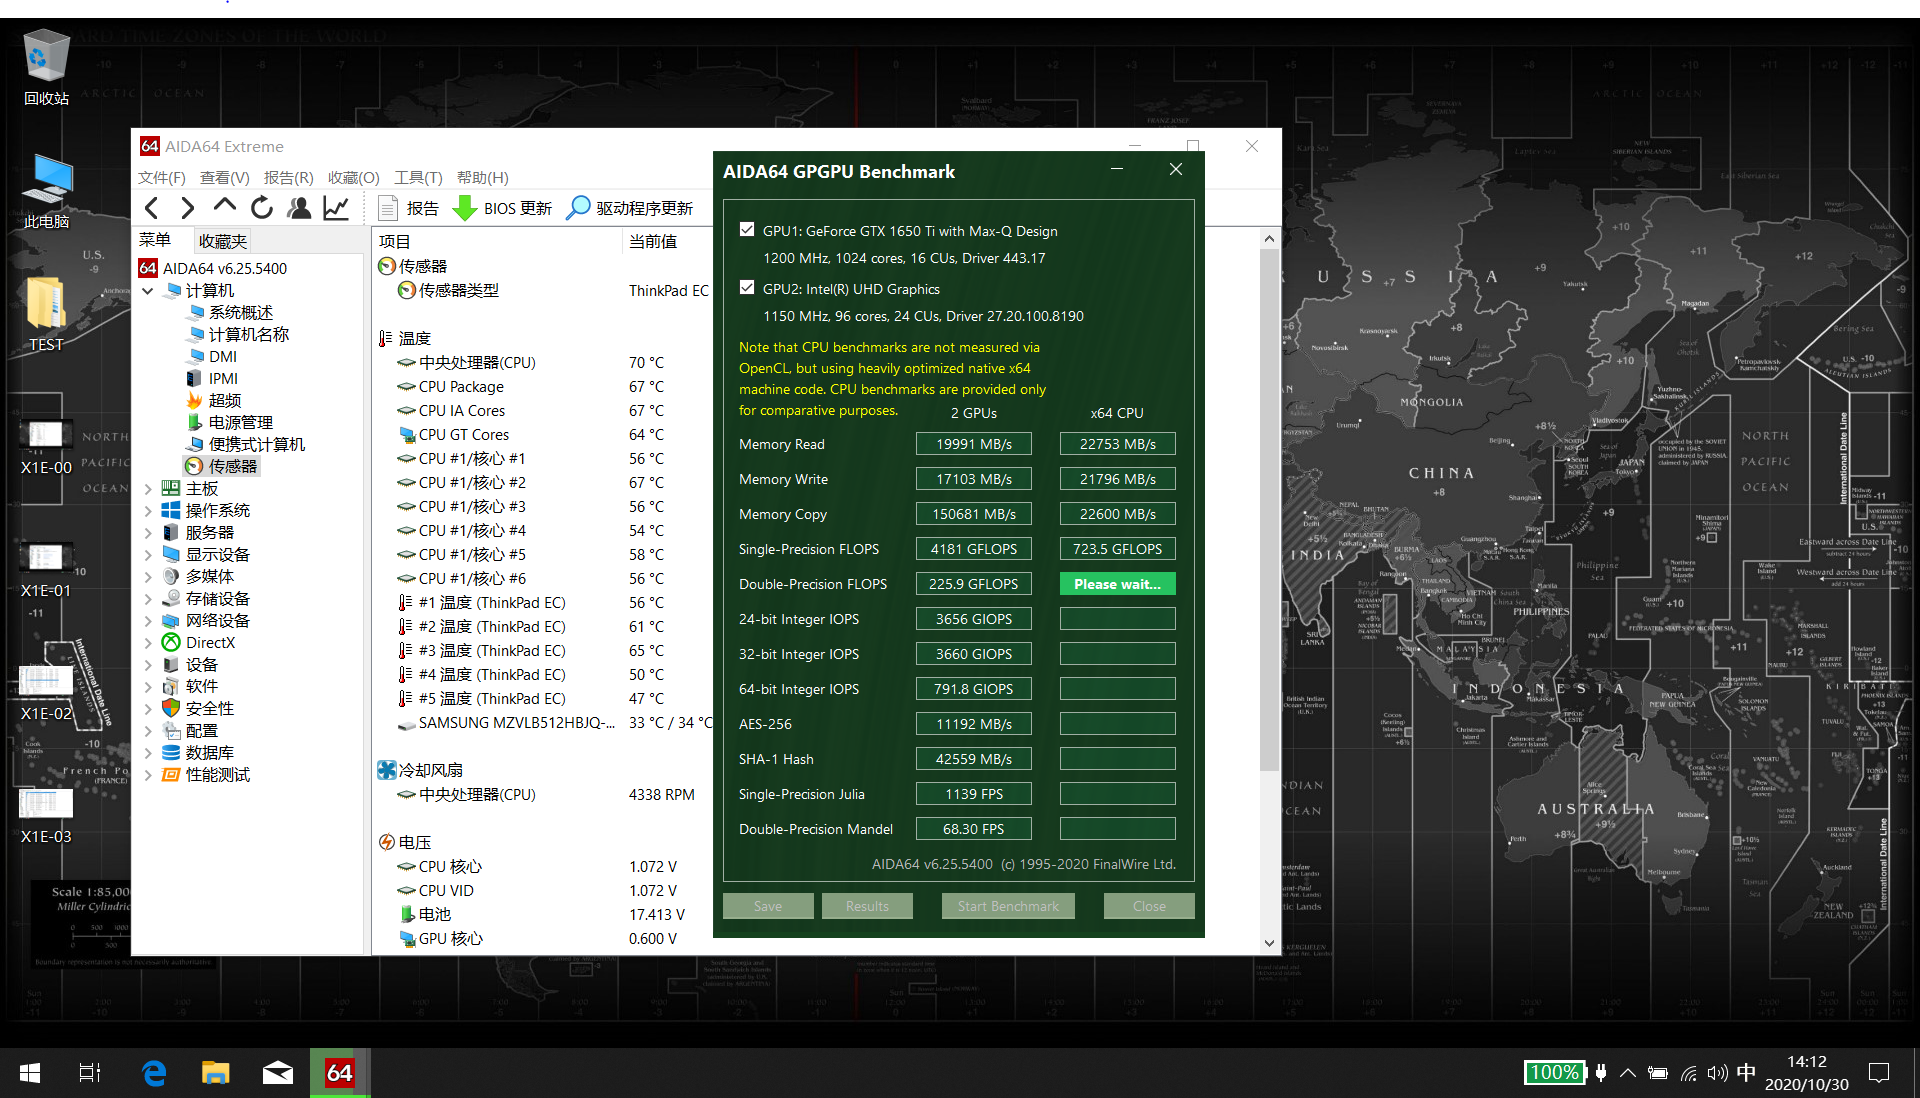Click the Close button in benchmark dialog
1920x1098 pixels.
(x=1149, y=906)
